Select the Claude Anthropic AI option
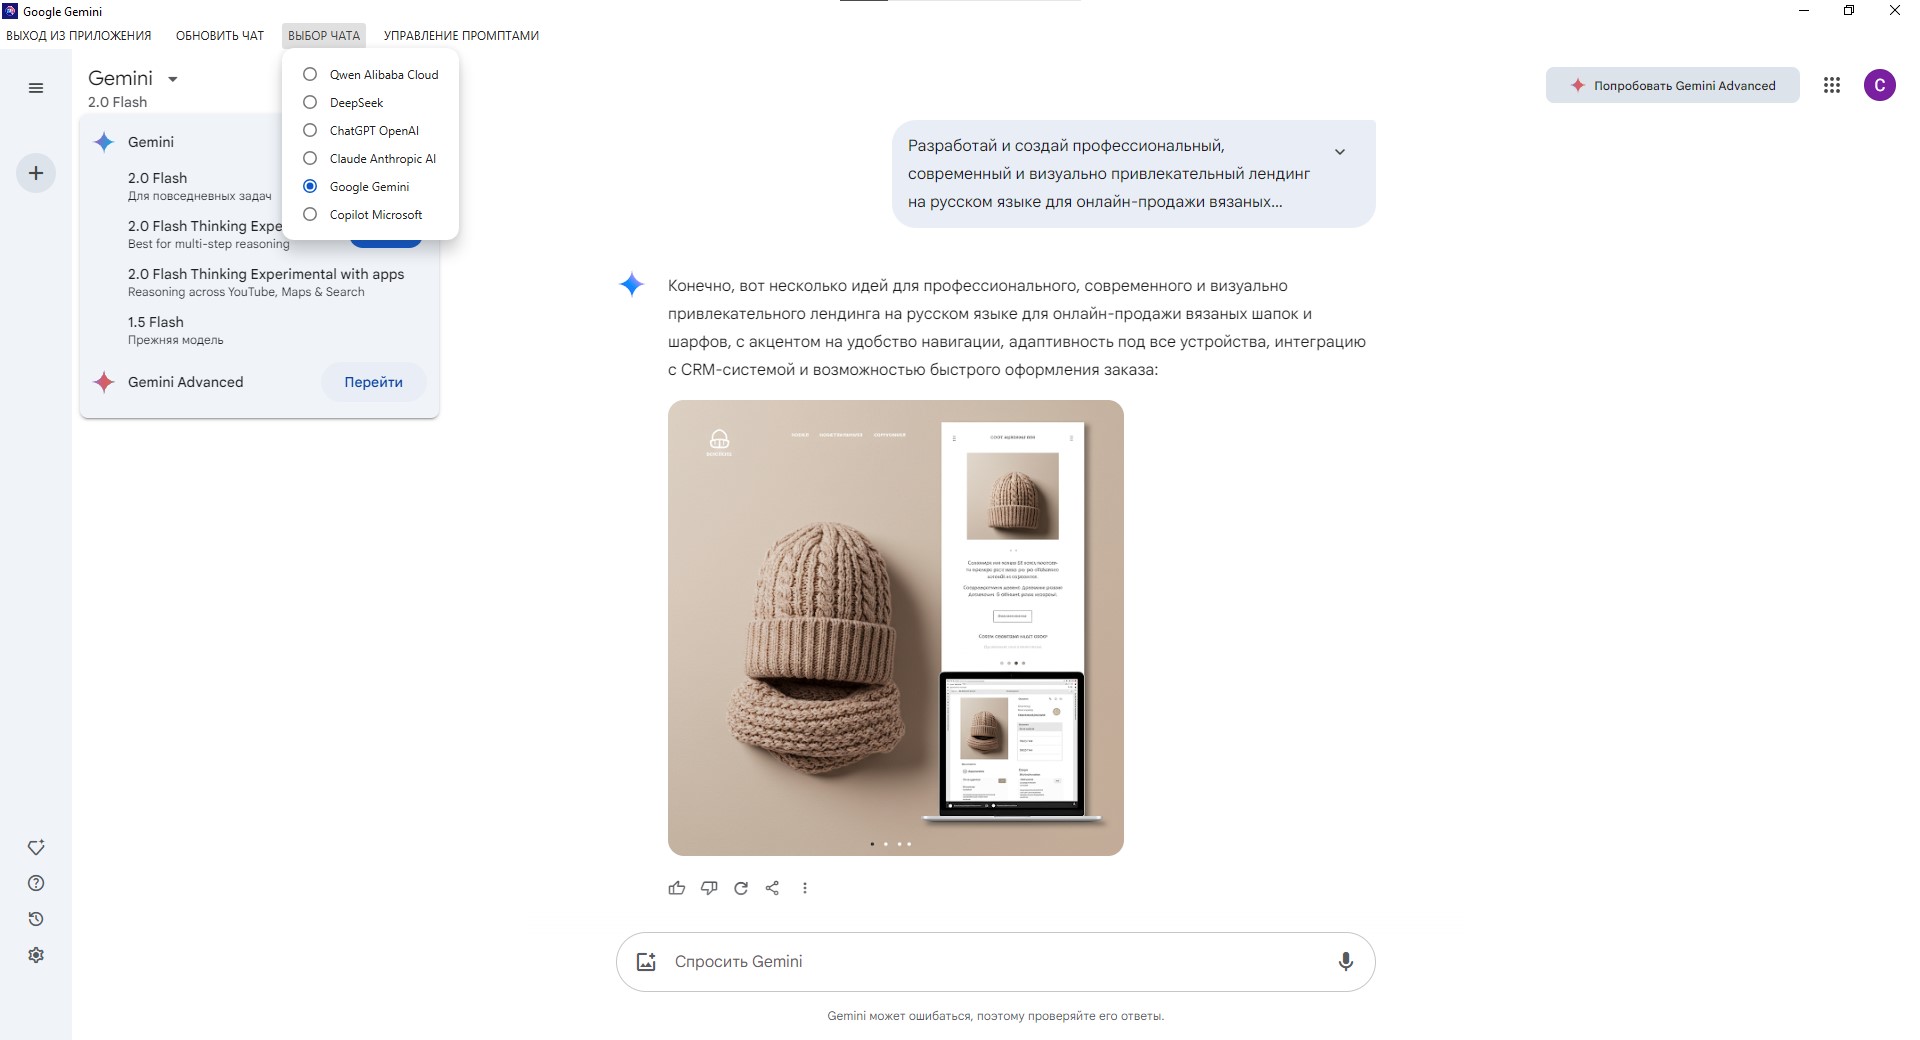 click(310, 159)
